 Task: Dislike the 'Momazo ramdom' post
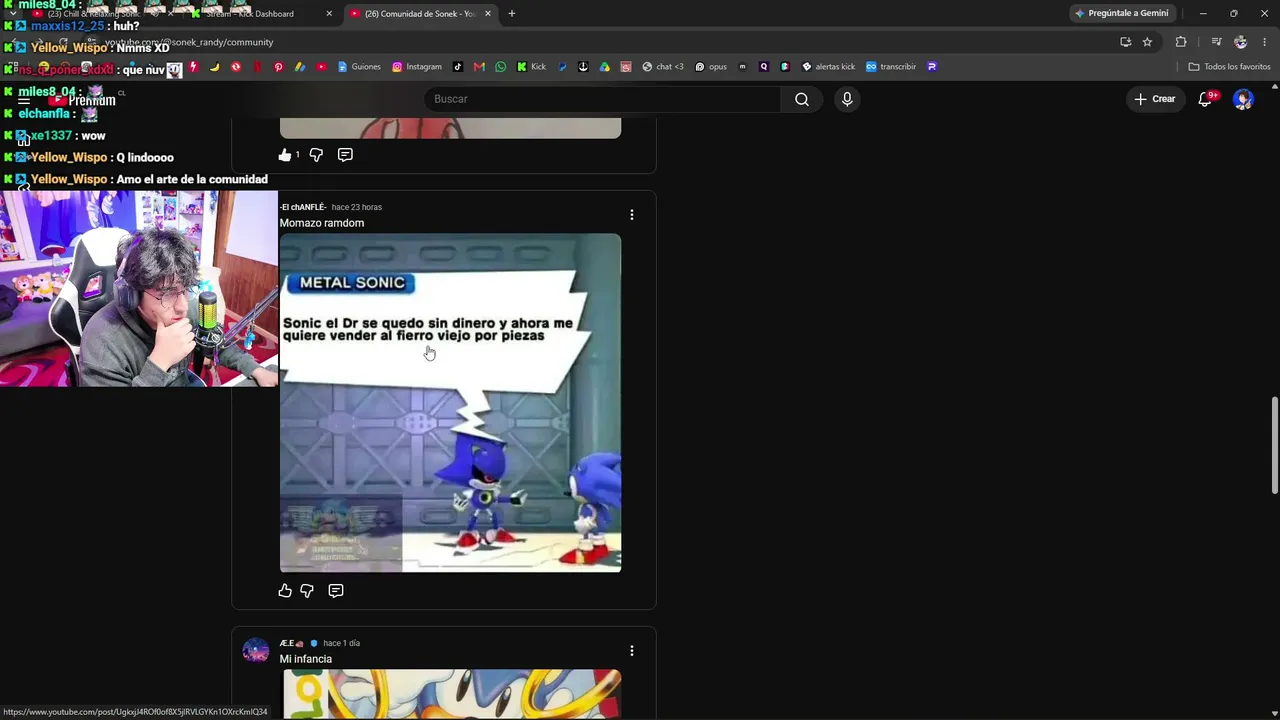tap(307, 591)
